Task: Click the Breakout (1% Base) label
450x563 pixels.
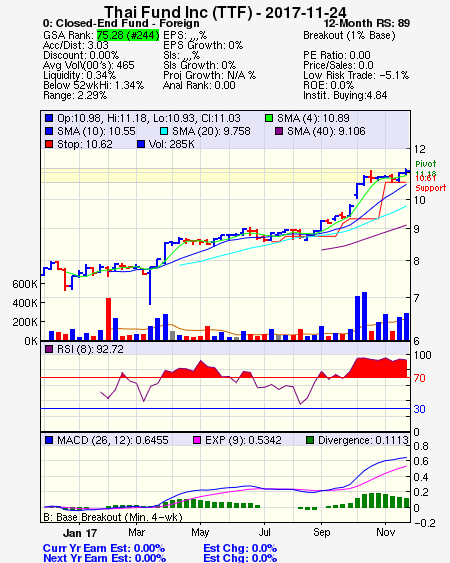Action: click(x=349, y=35)
